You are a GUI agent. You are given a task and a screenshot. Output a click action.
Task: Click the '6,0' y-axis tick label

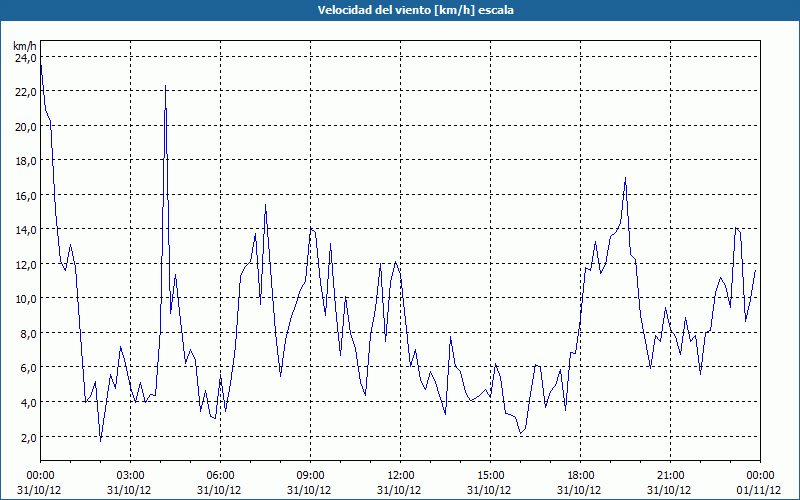pyautogui.click(x=28, y=368)
